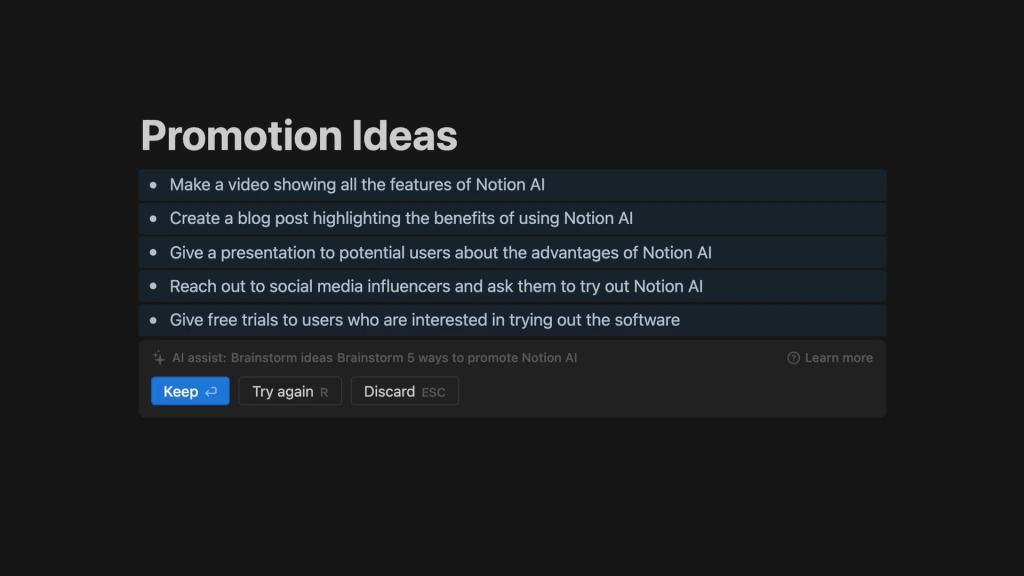Image resolution: width=1024 pixels, height=576 pixels.
Task: Click the question mark help icon
Action: [794, 358]
